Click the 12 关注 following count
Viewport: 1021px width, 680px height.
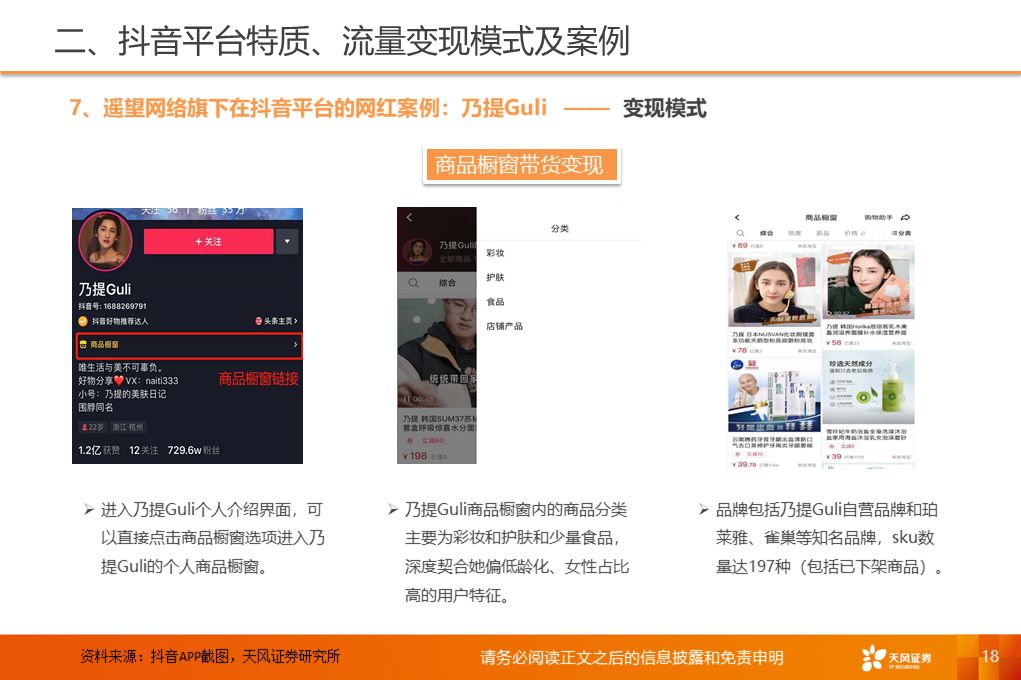(143, 450)
